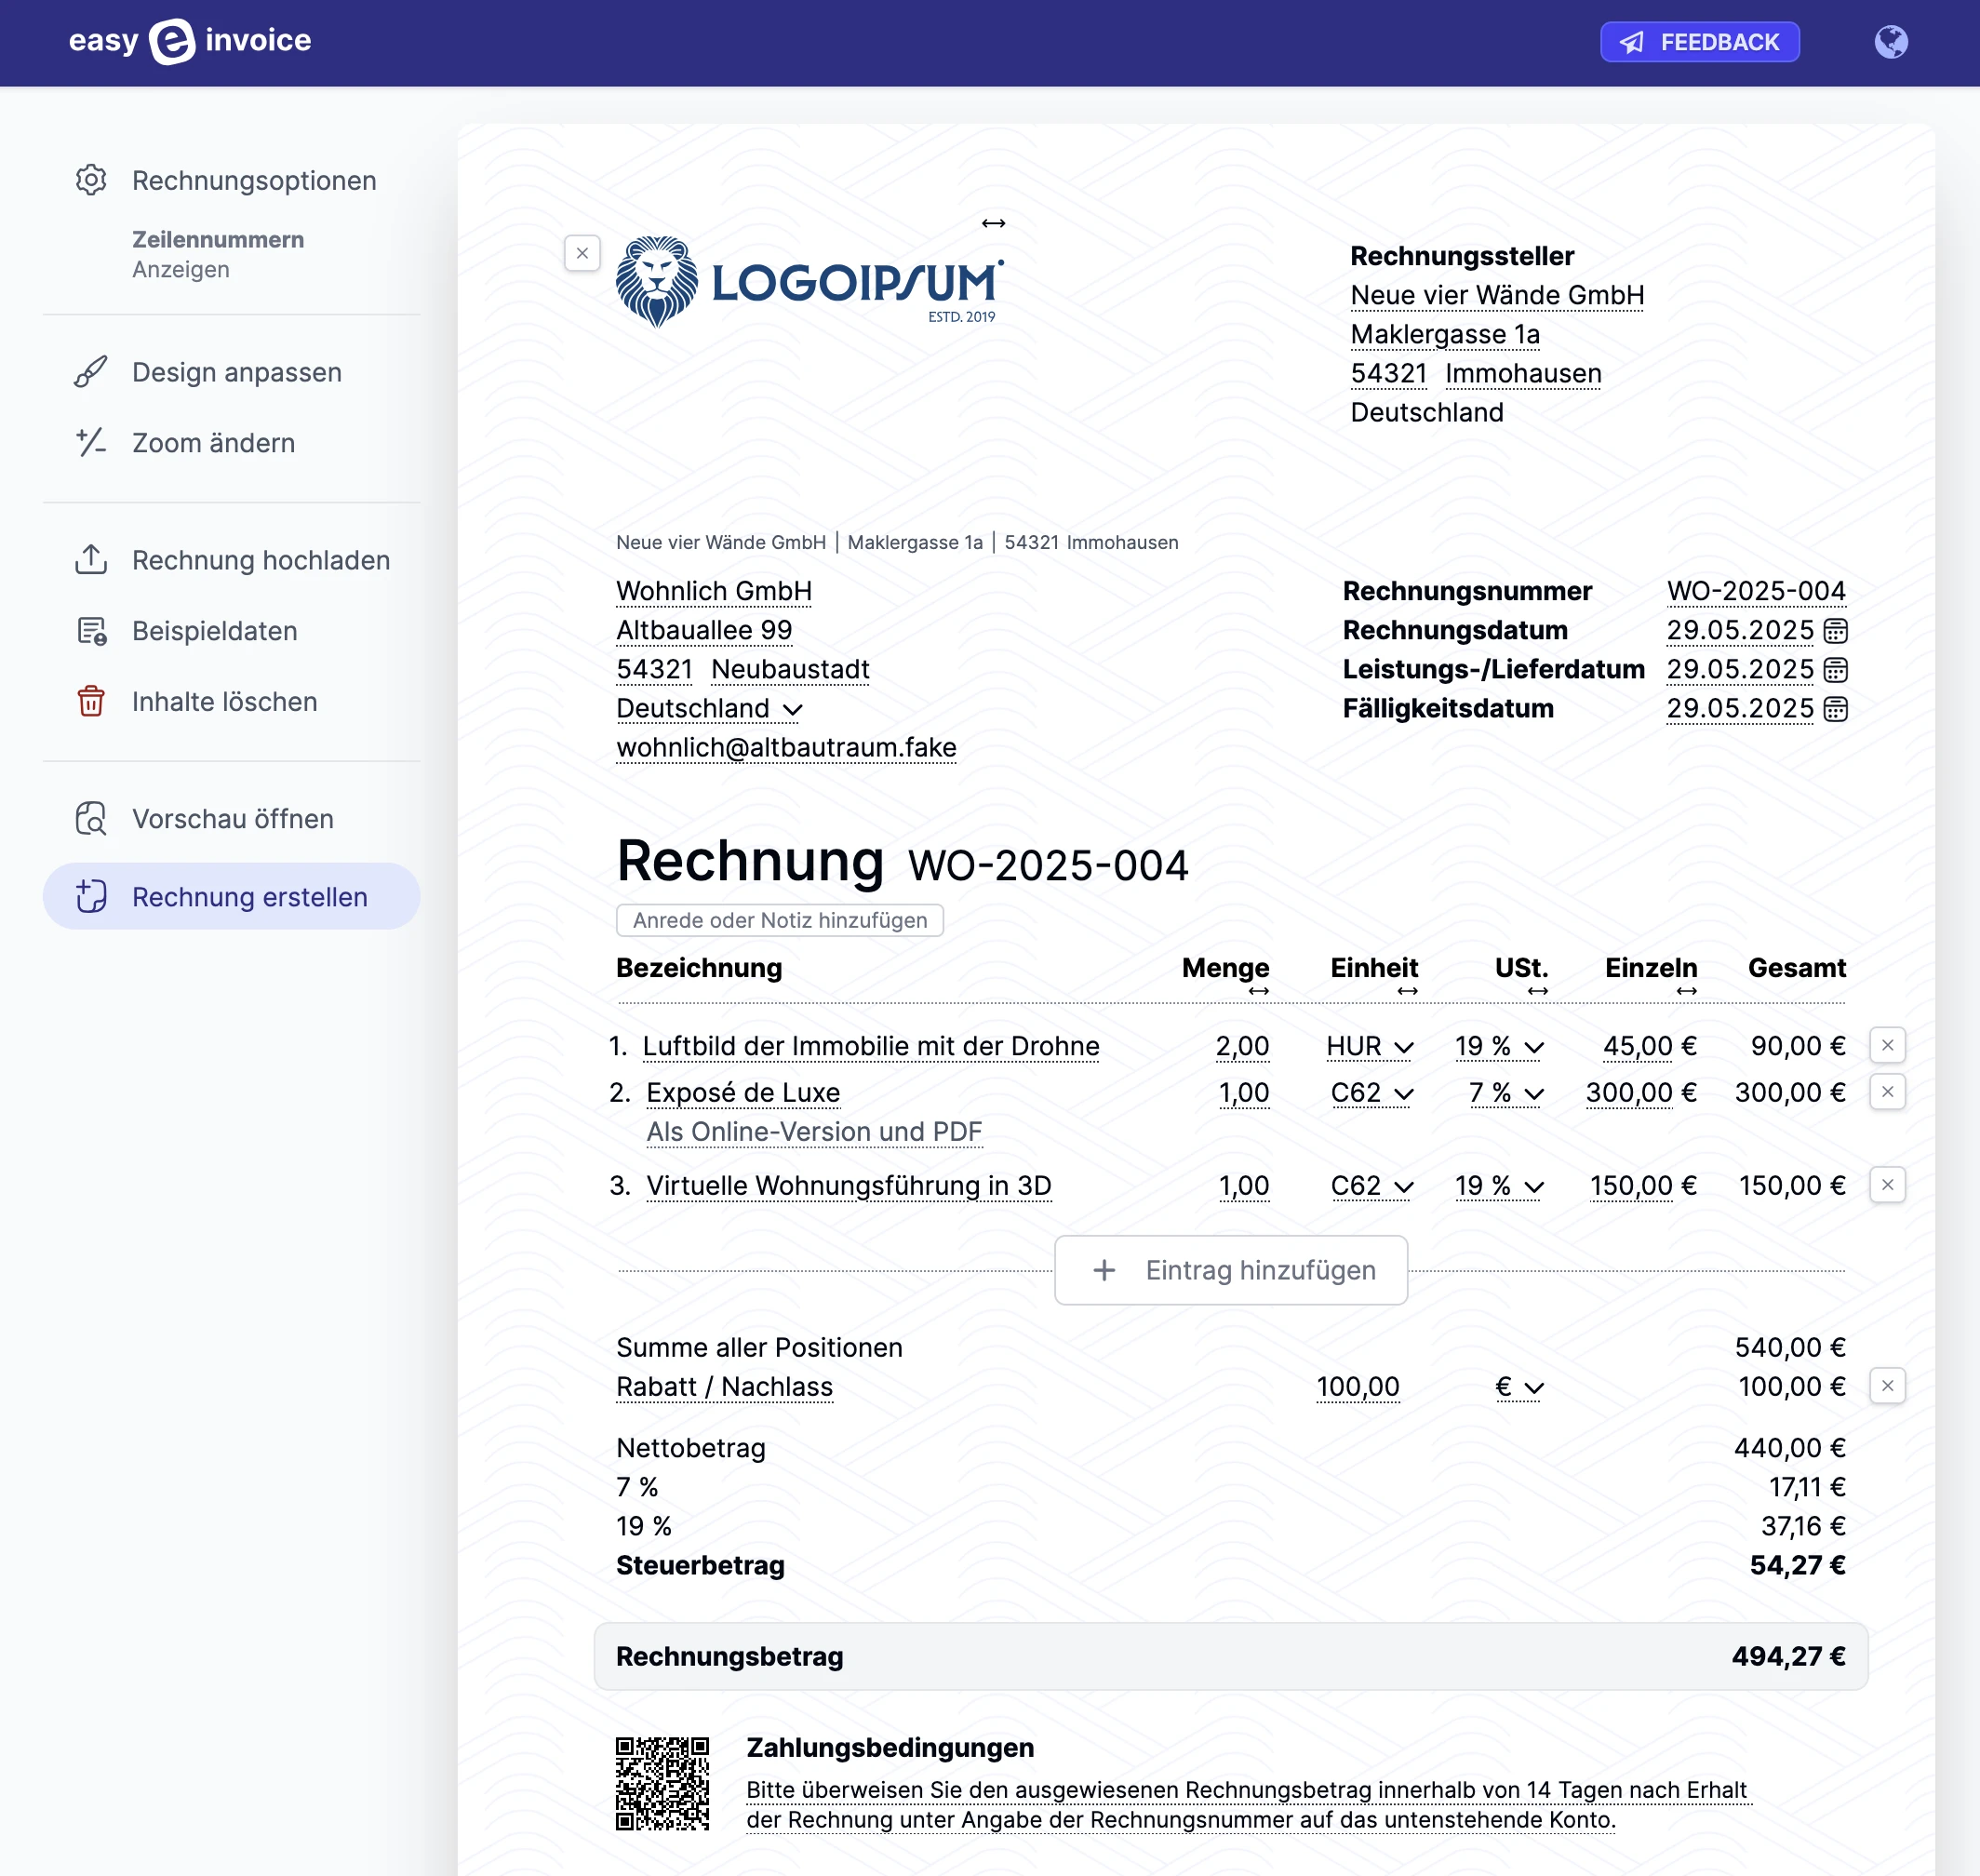Edit issuer name Neue vier Wände GmbH
Screen dimensions: 1980x1876
(1496, 295)
